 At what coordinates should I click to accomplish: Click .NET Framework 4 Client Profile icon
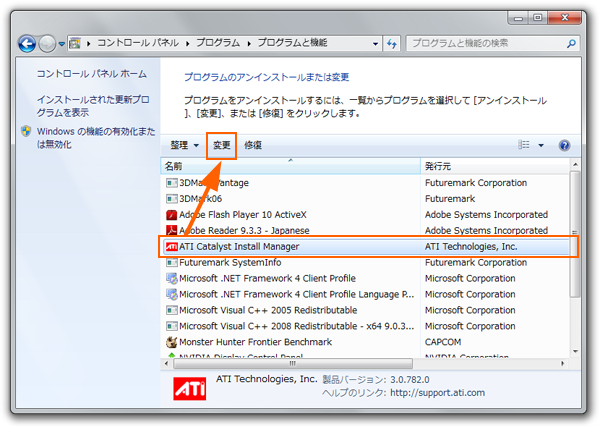(x=171, y=278)
